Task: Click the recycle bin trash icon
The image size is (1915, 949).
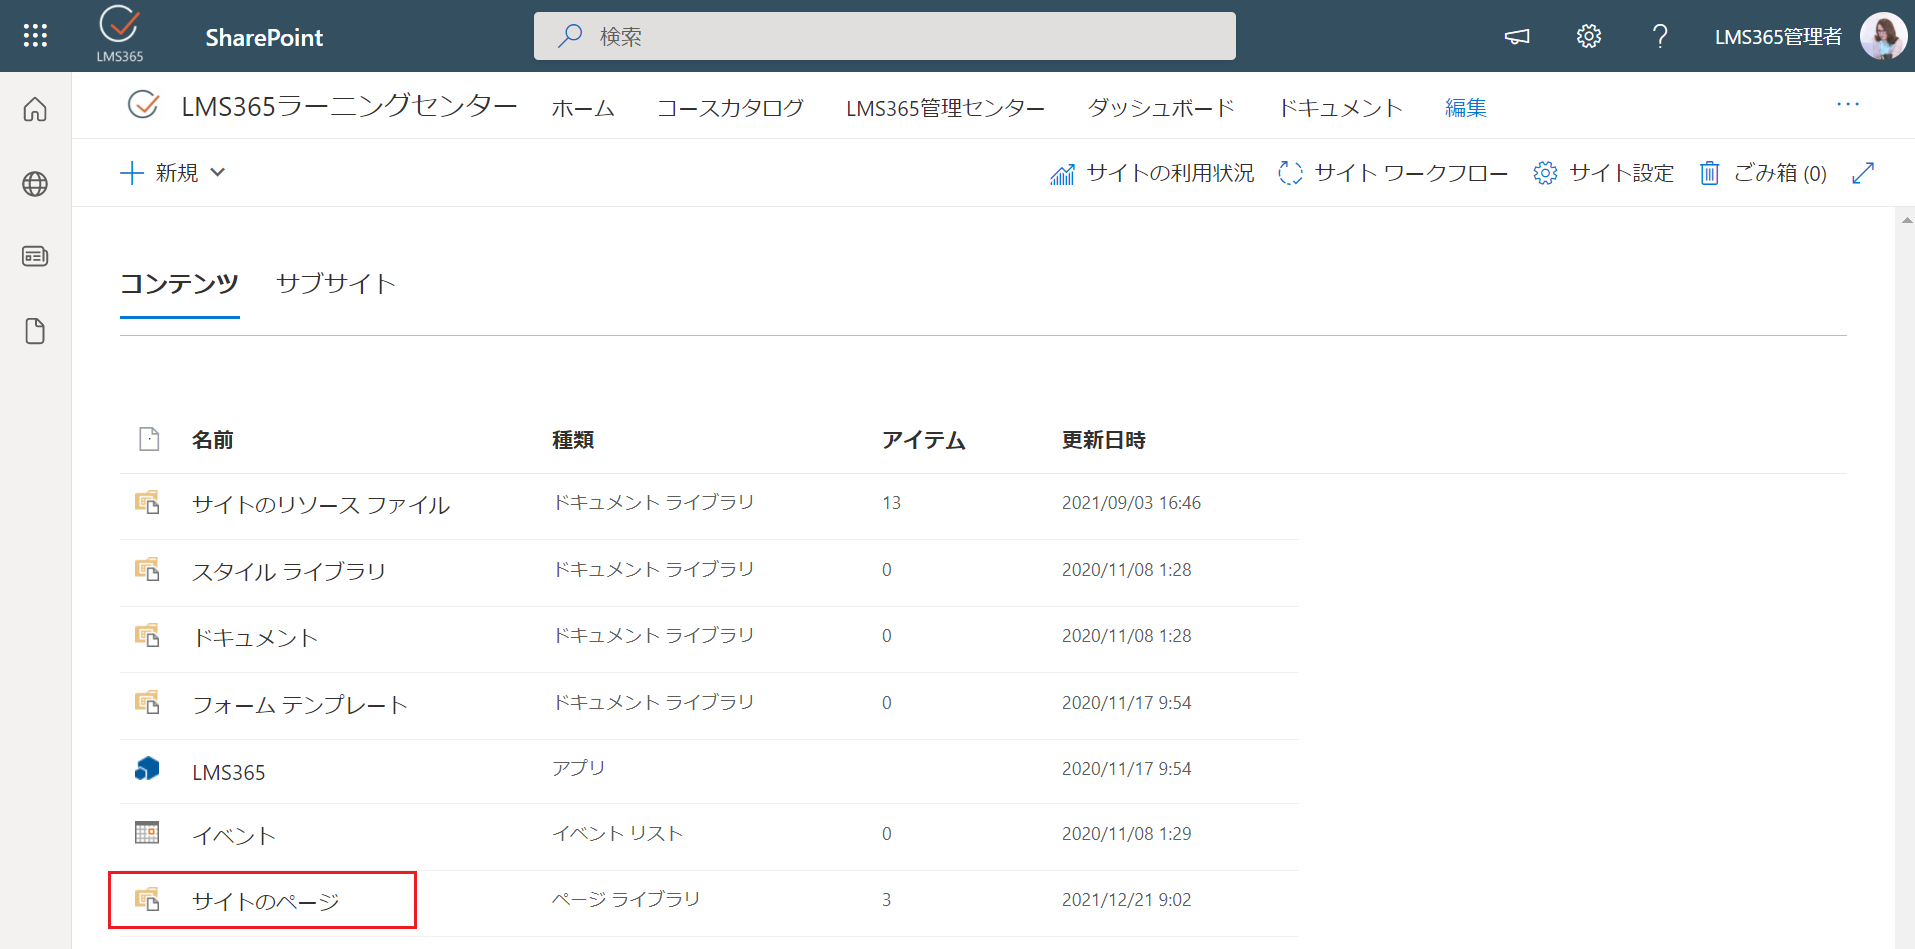Action: tap(1709, 173)
